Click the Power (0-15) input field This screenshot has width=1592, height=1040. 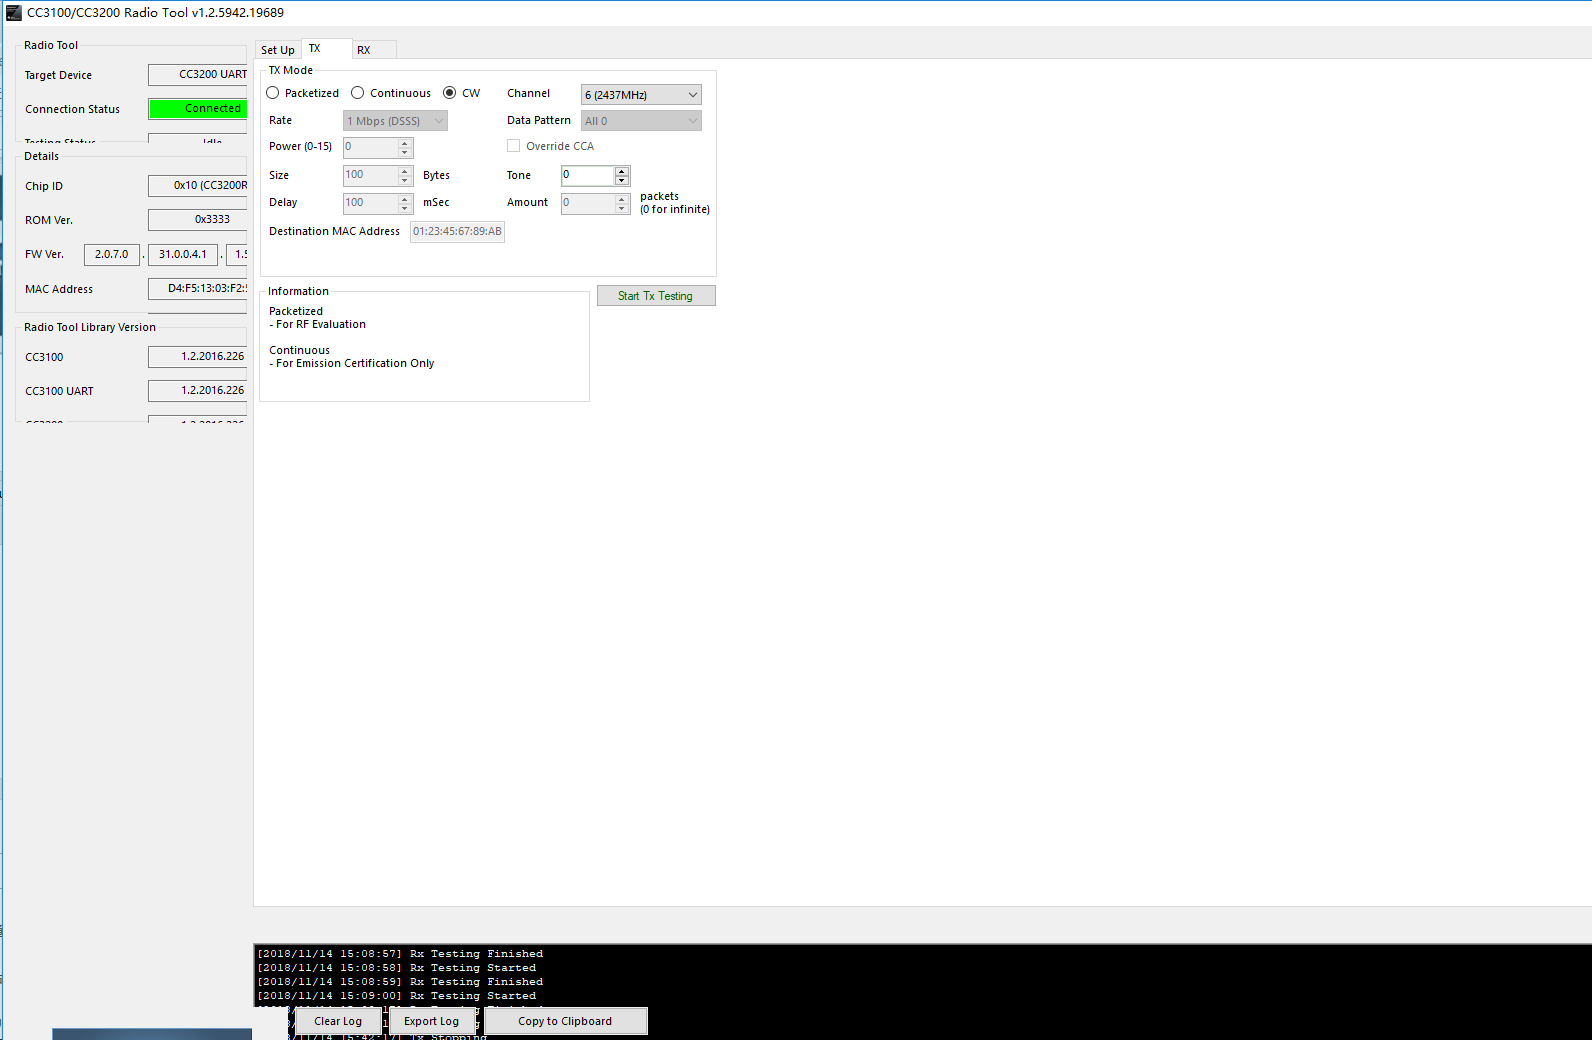[x=370, y=147]
